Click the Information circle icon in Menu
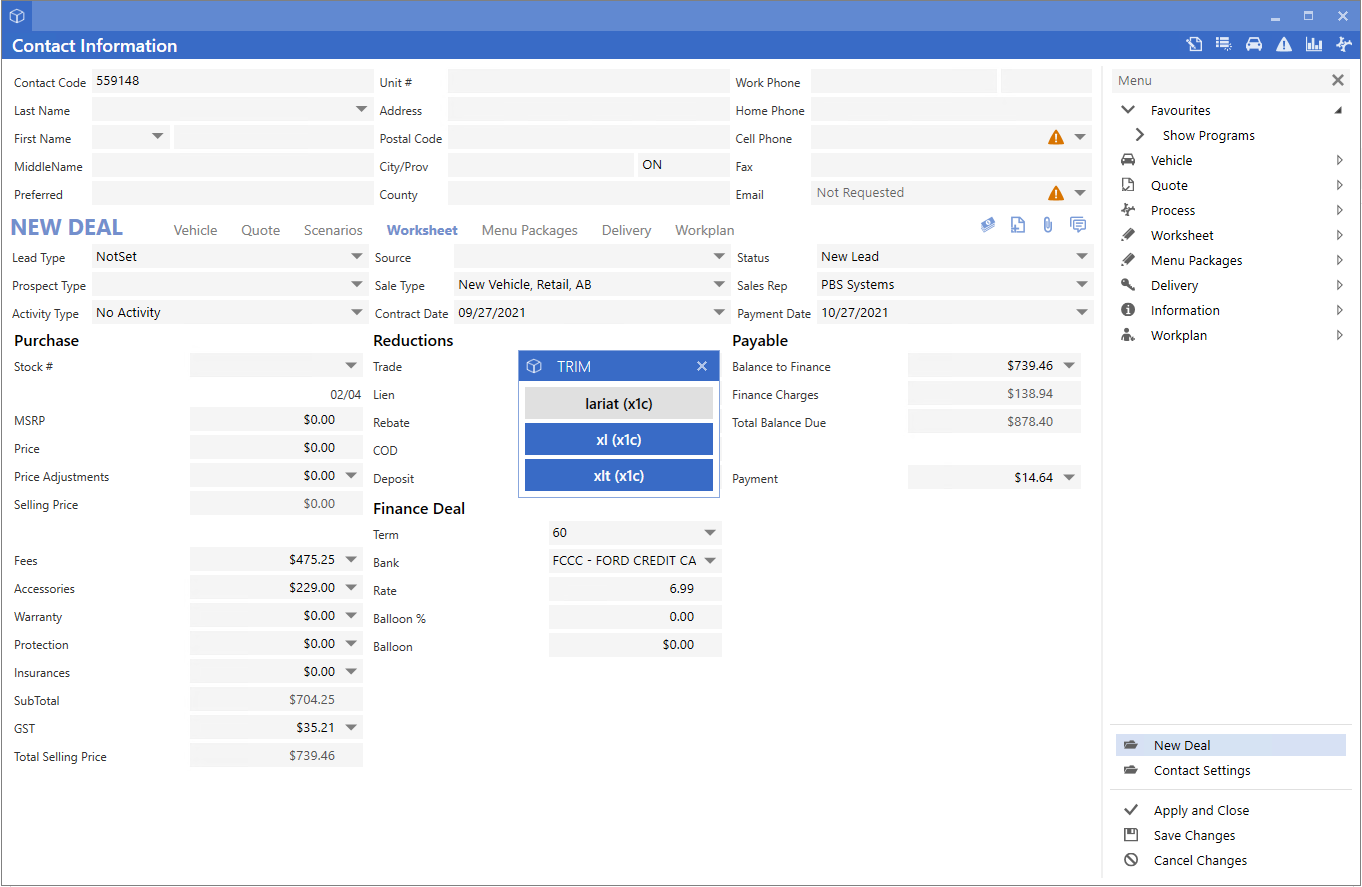The image size is (1362, 887). [x=1129, y=310]
